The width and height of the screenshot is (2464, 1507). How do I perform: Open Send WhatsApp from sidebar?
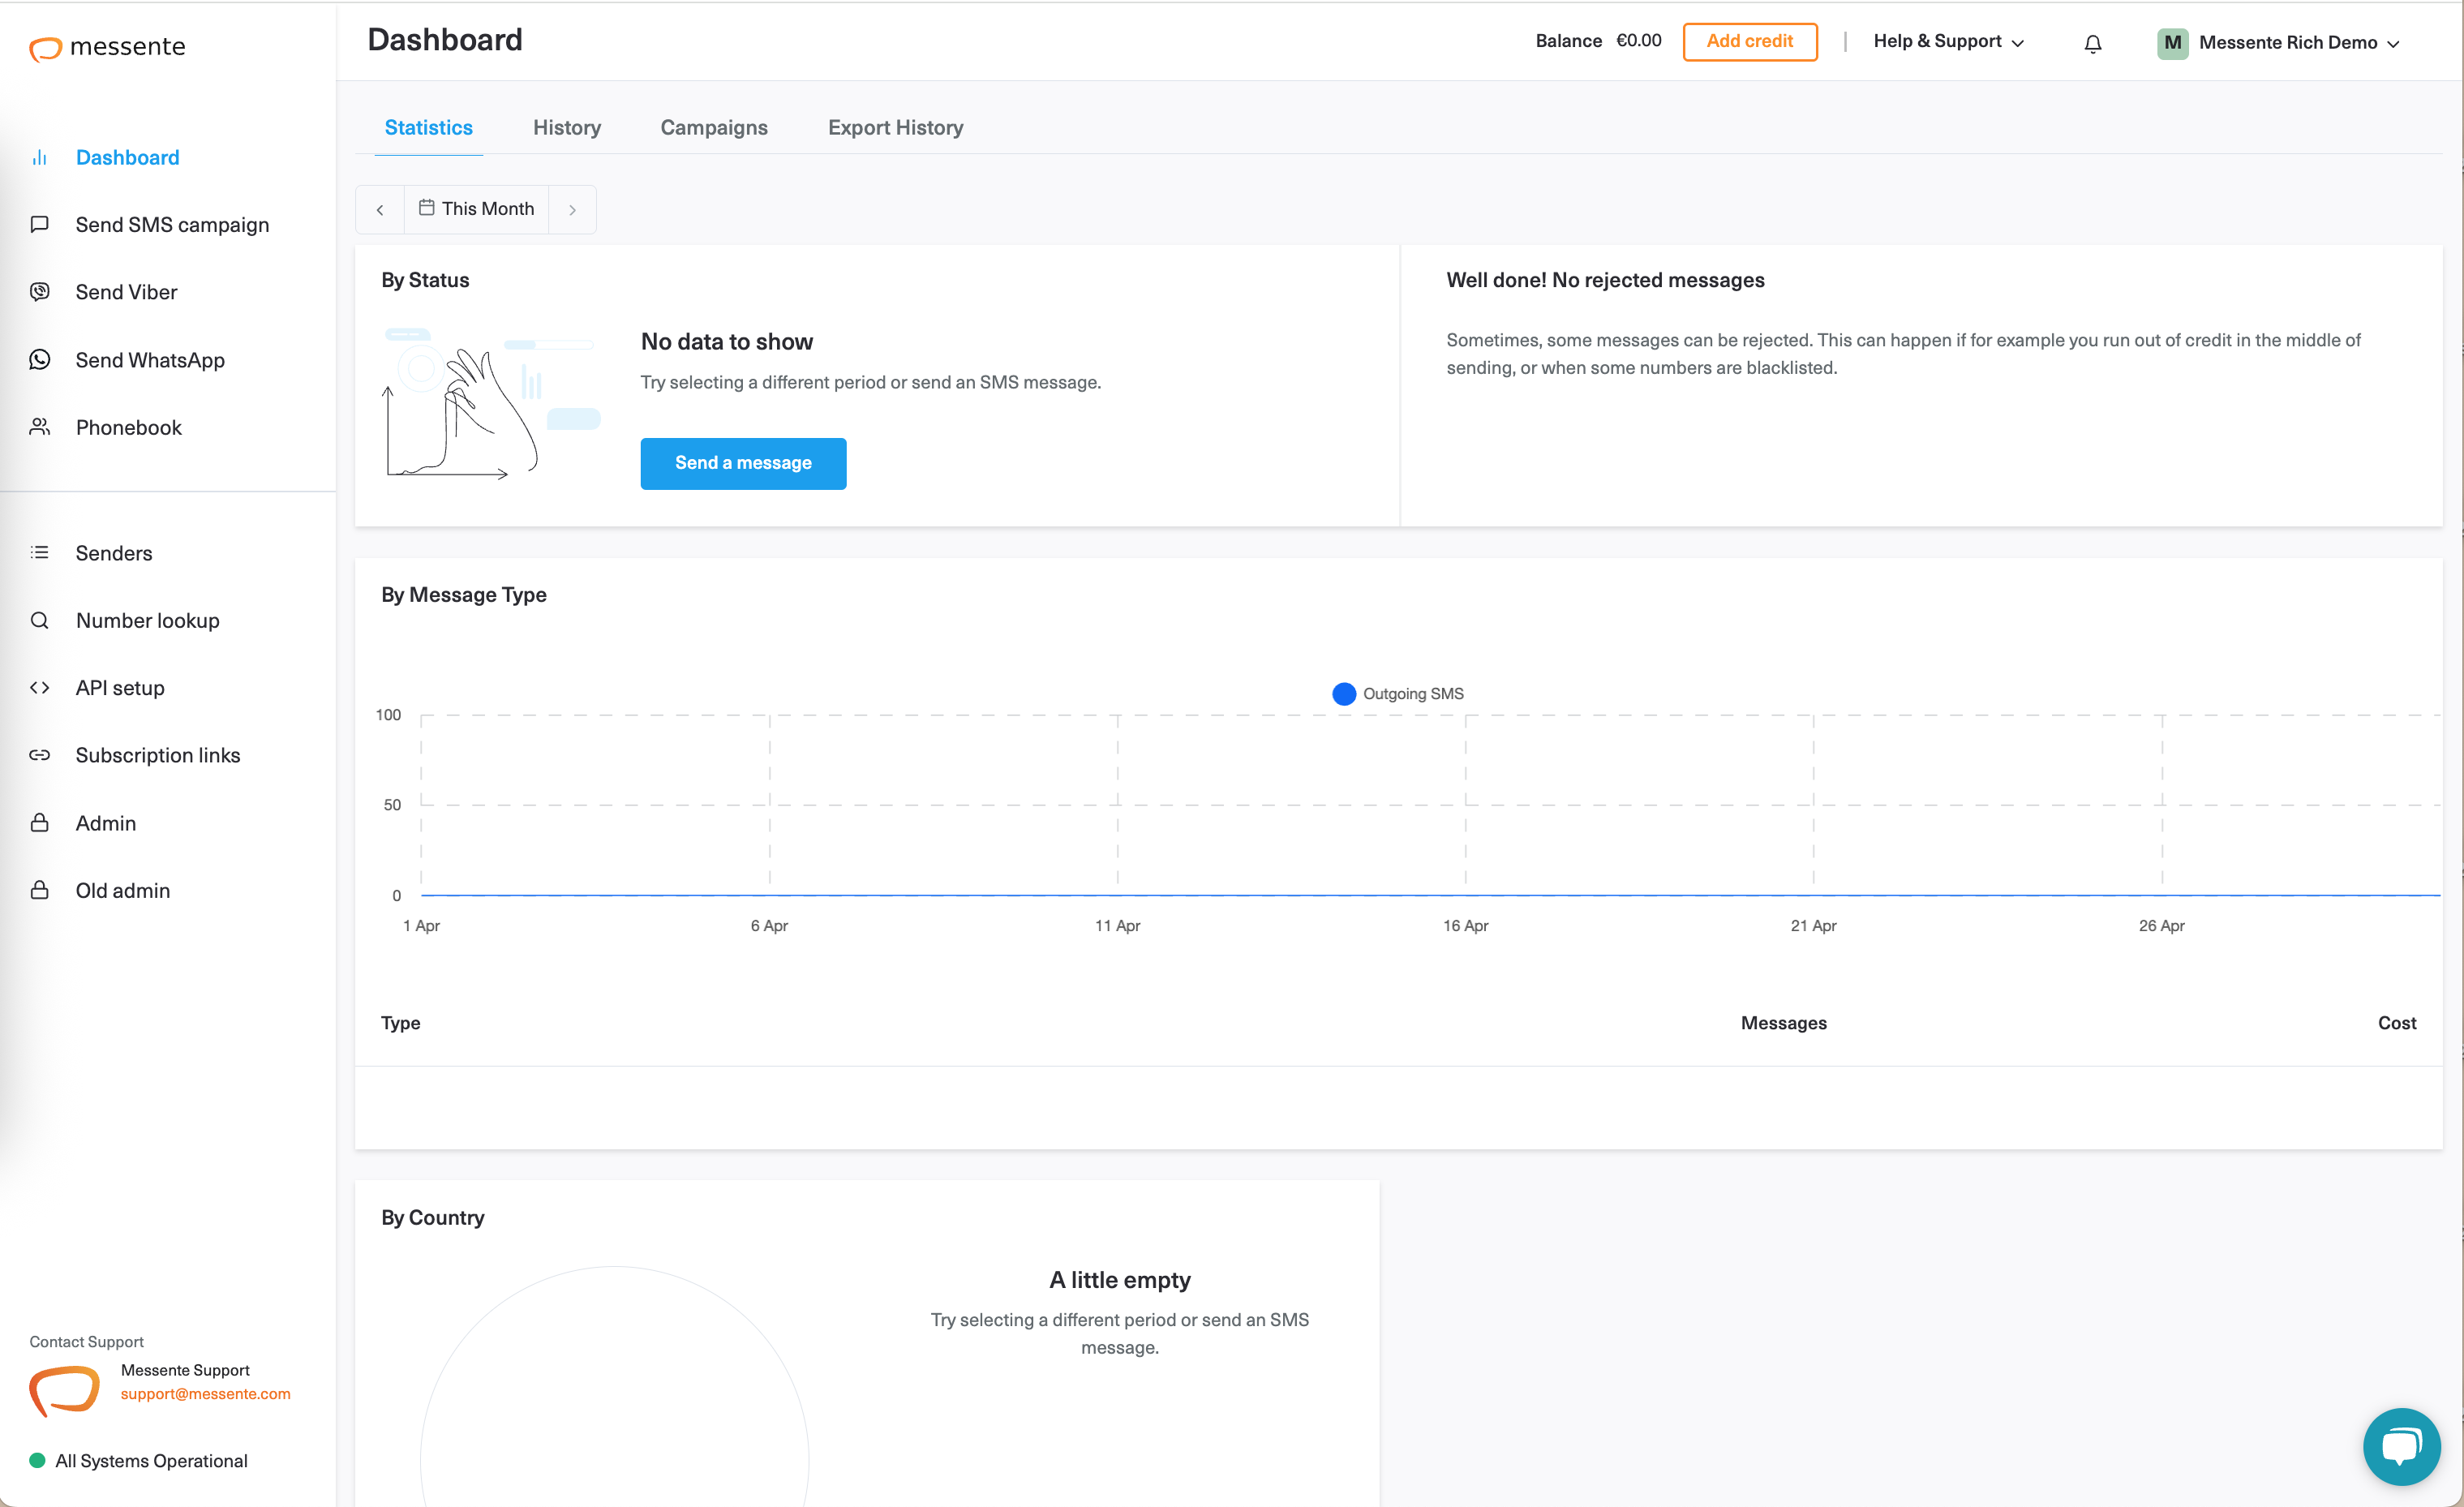(x=40, y=359)
